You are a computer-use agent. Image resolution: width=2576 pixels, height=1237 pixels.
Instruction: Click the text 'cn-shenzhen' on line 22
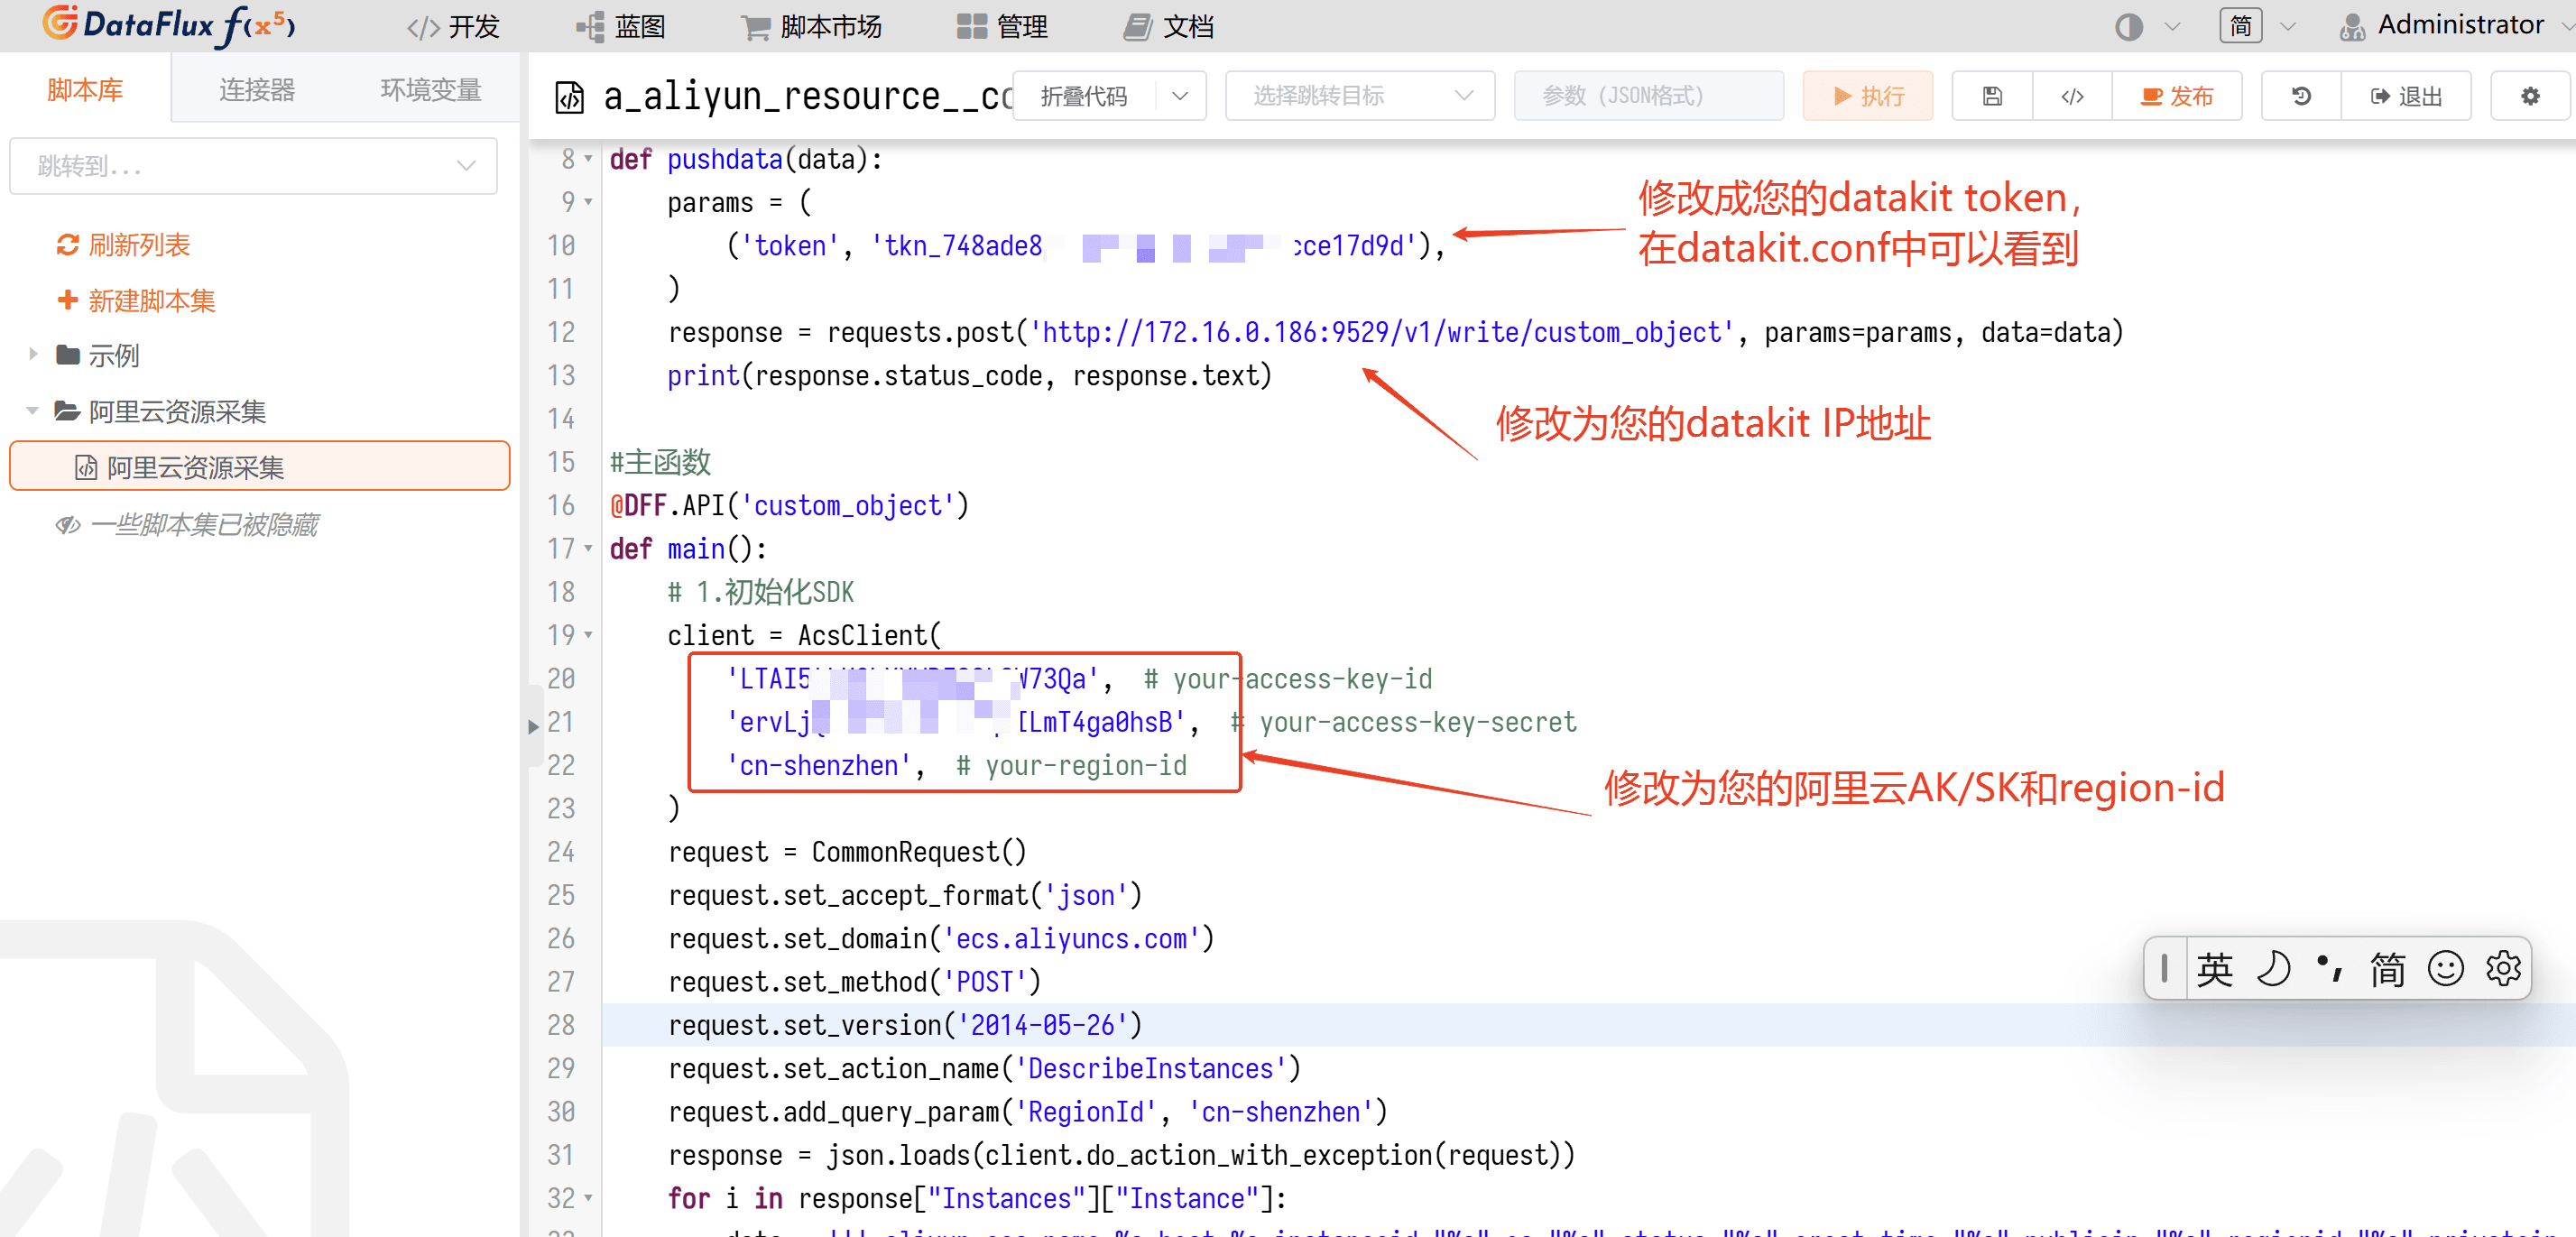pyautogui.click(x=818, y=765)
